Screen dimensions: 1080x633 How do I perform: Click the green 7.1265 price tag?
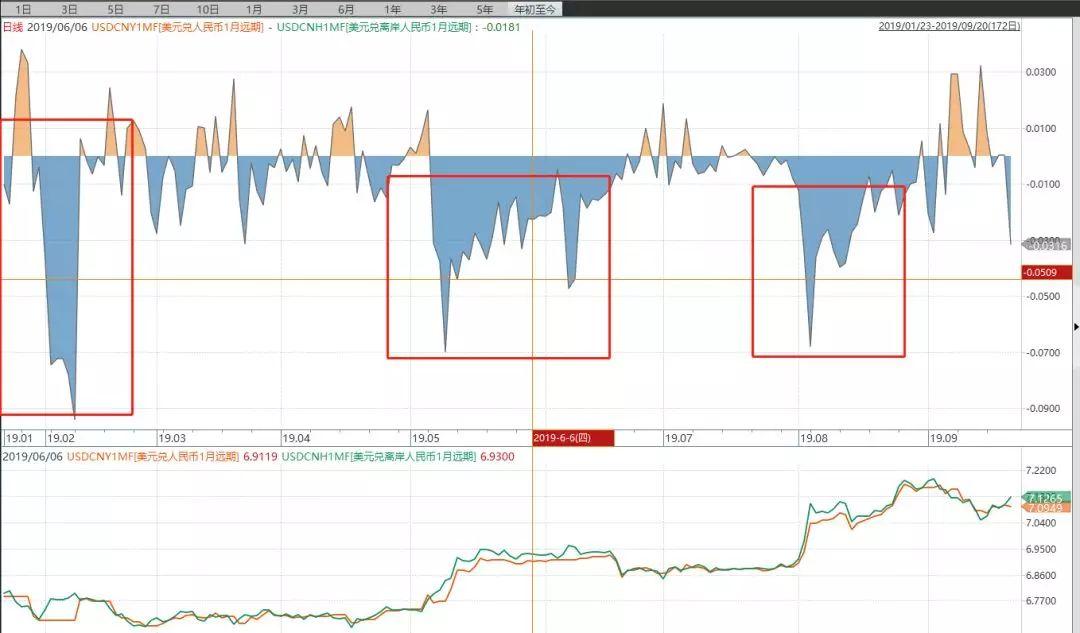click(1048, 497)
